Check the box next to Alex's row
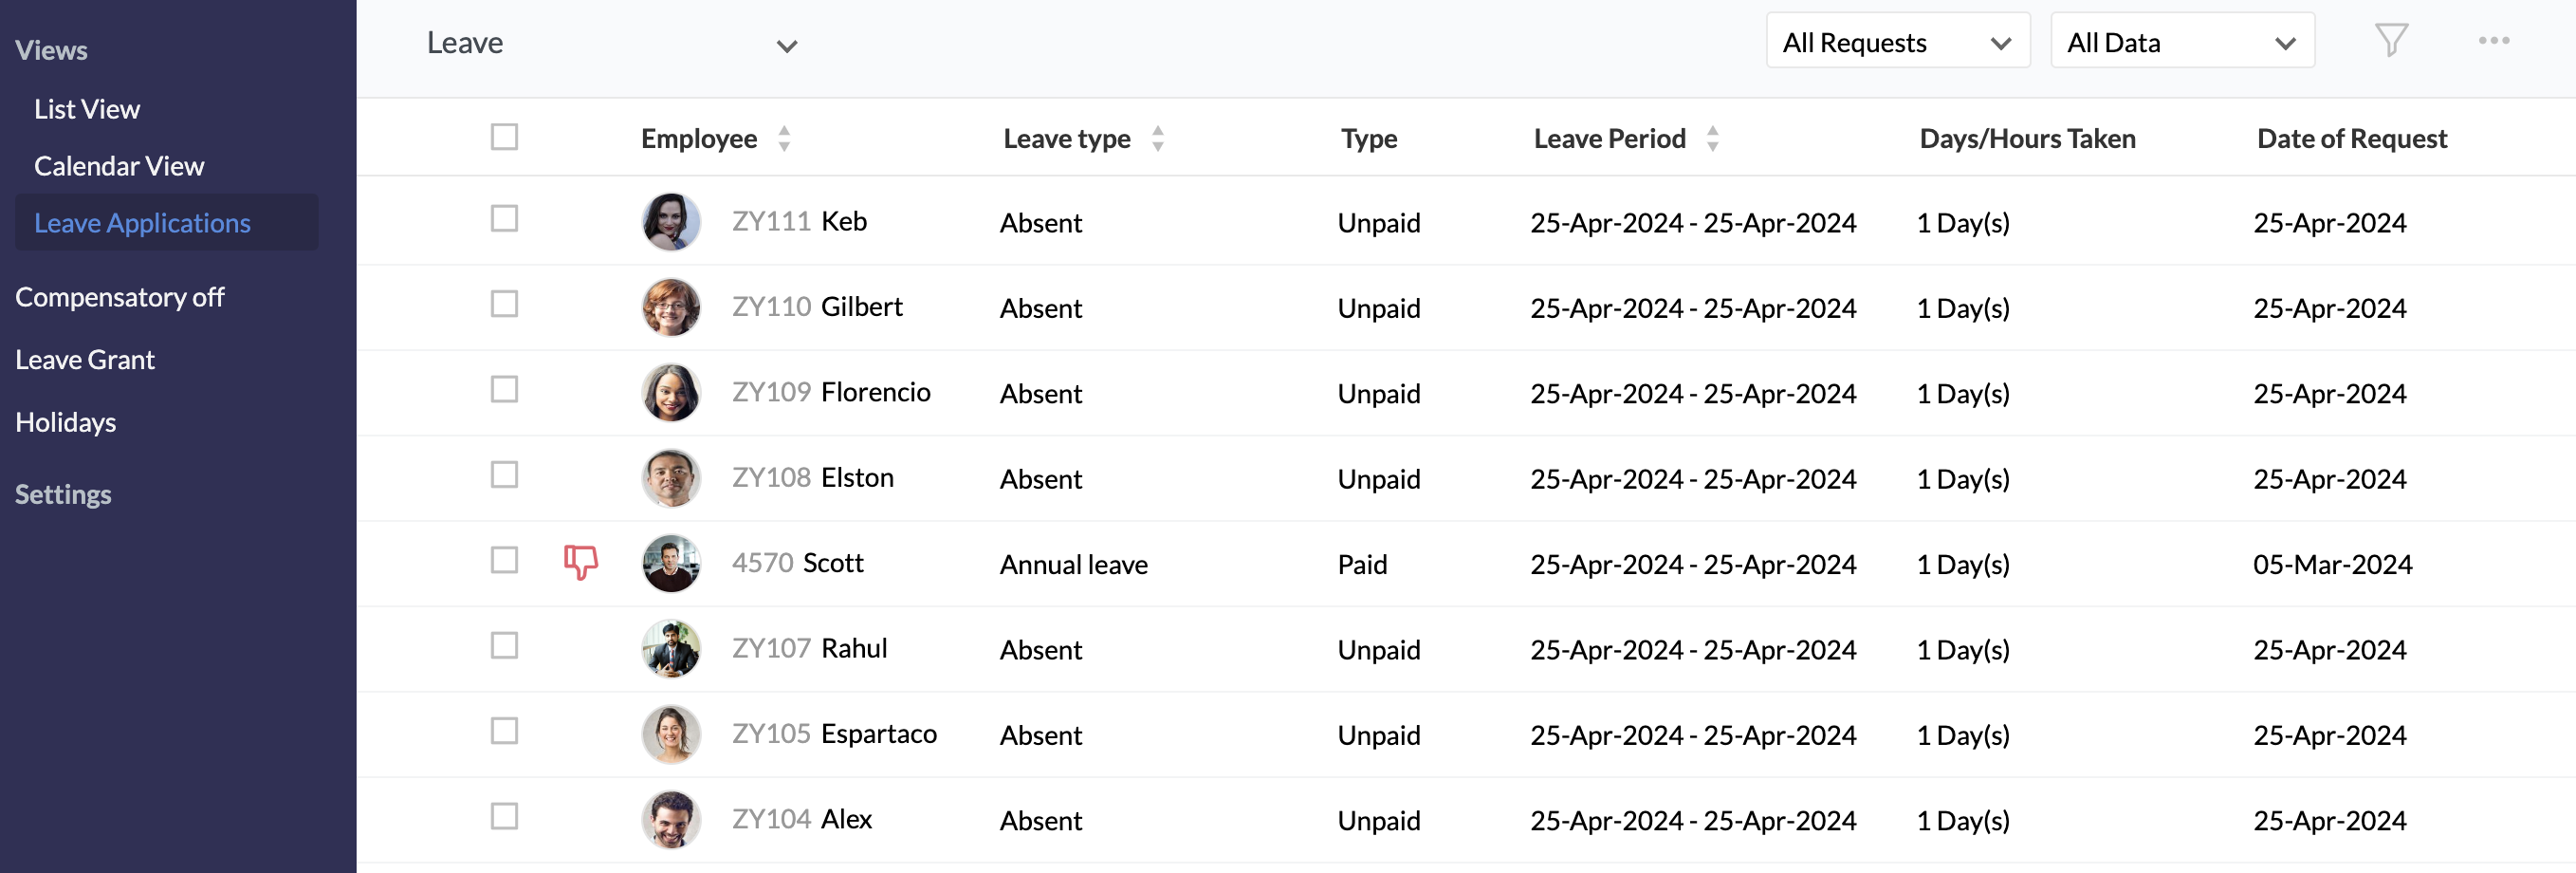Image resolution: width=2576 pixels, height=873 pixels. pos(504,817)
